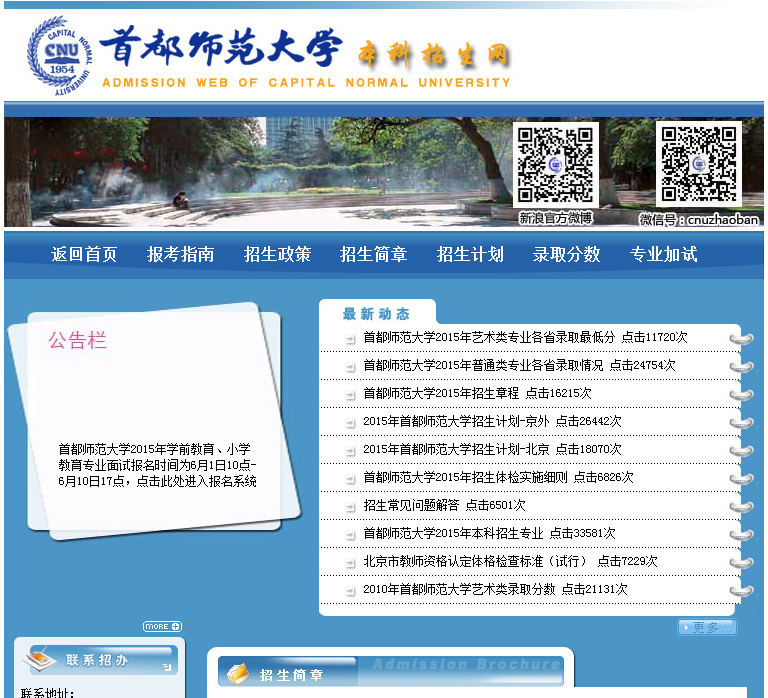768x698 pixels.
Task: Open the 录取分数 menu item
Action: pyautogui.click(x=567, y=254)
